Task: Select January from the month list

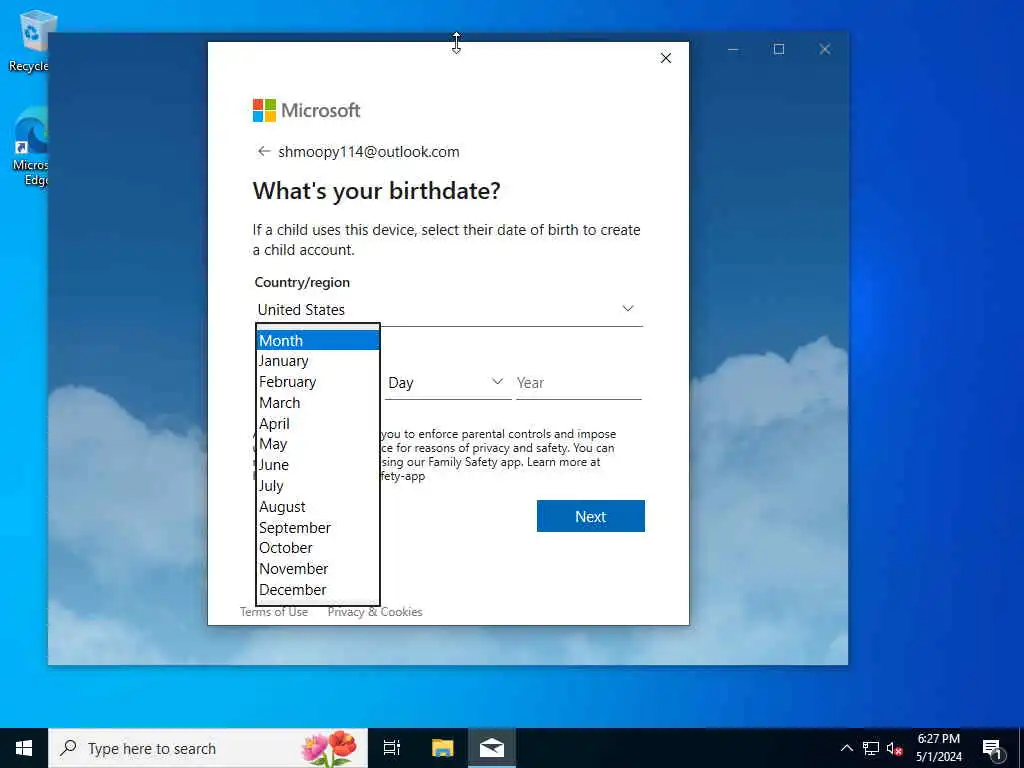Action: click(317, 361)
